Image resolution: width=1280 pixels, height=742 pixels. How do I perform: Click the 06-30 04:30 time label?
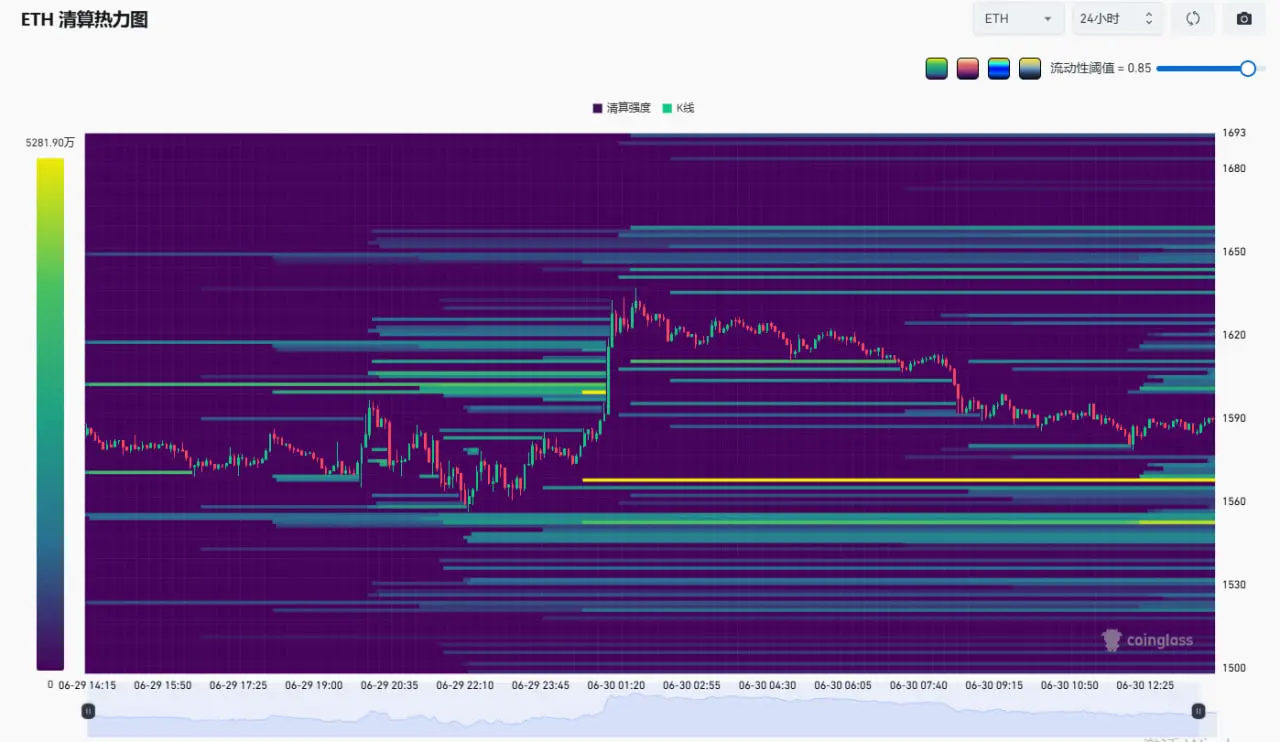pyautogui.click(x=767, y=685)
